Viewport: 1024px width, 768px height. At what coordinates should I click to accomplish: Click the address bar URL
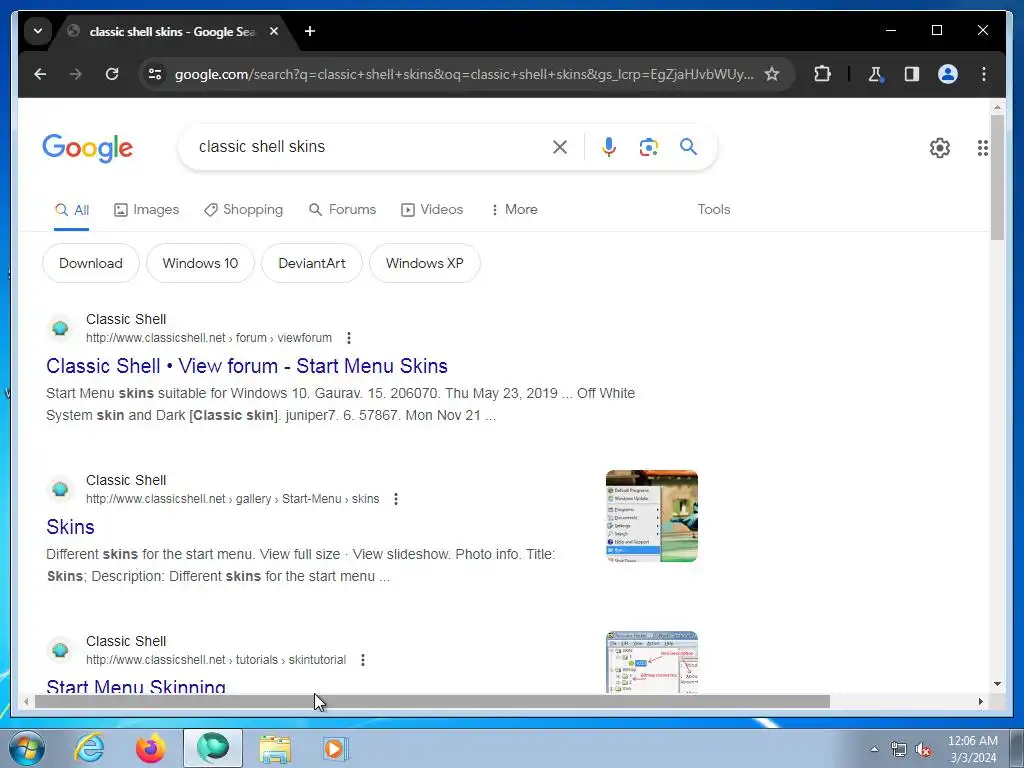464,74
